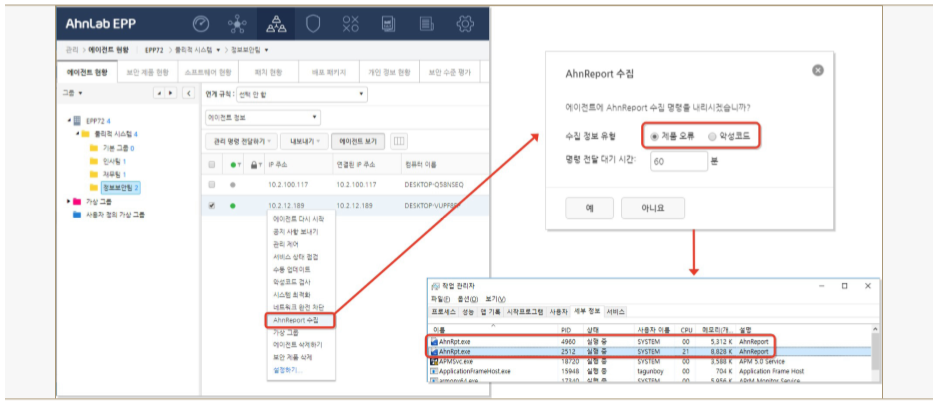
Task: Click the pink 가상 그룹 folder icon
Action: tap(77, 202)
